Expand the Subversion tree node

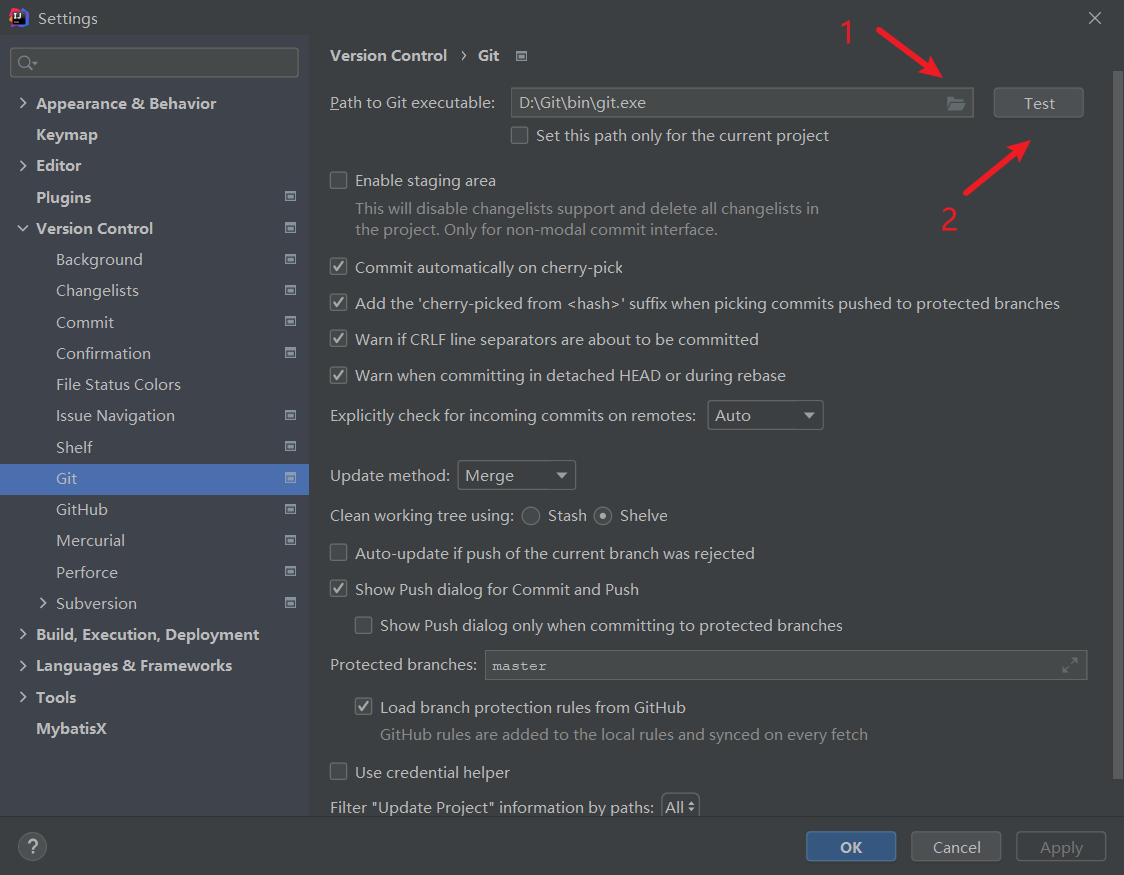43,603
